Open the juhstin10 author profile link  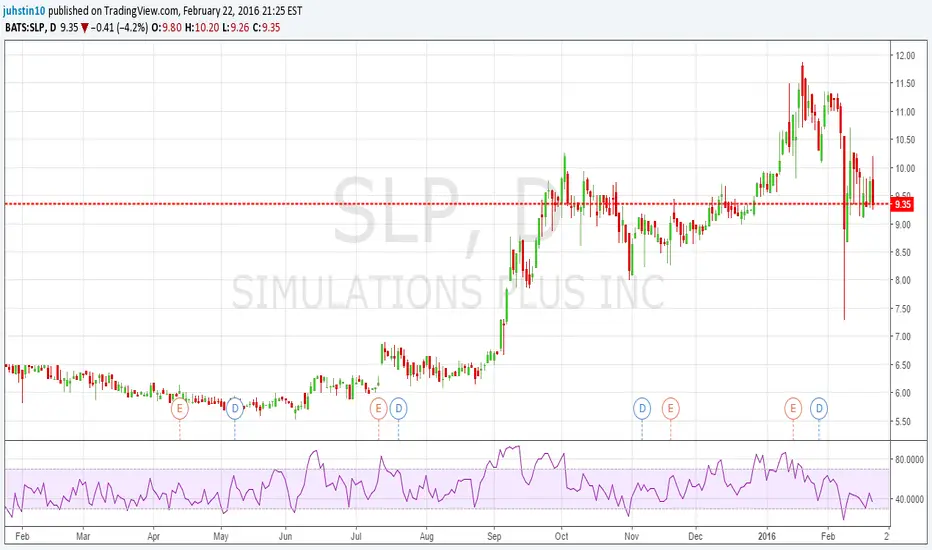point(24,11)
